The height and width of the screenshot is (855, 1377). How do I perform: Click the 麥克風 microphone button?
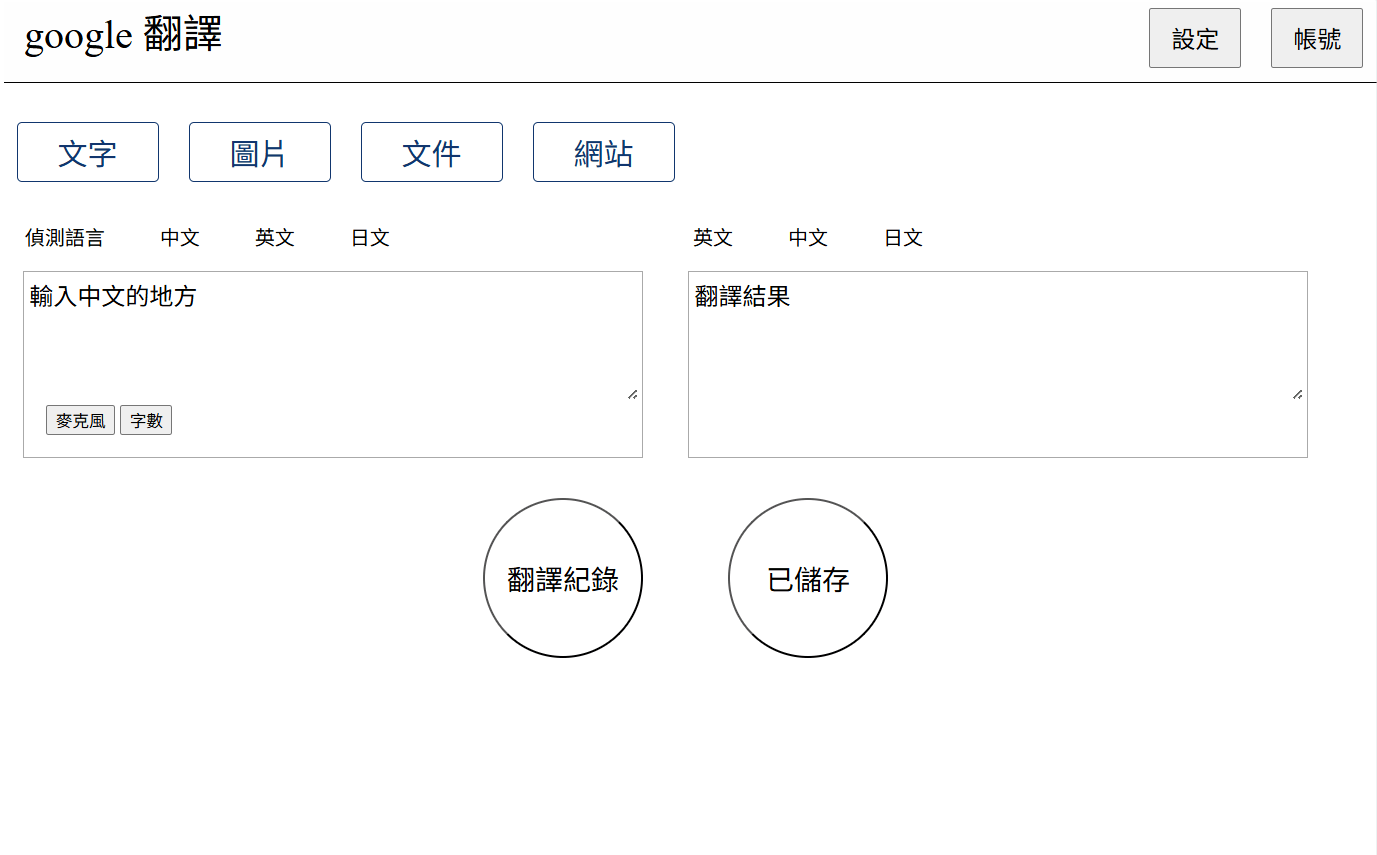pos(80,421)
